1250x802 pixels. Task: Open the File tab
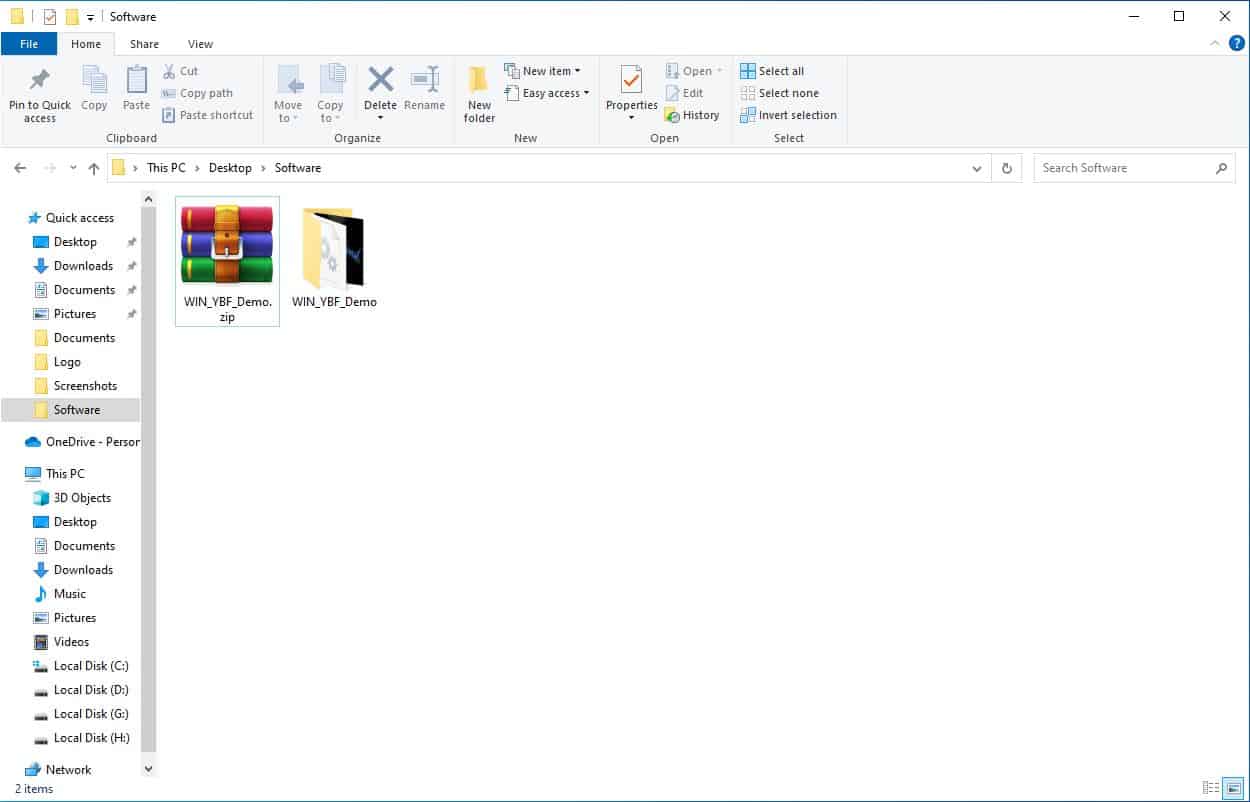click(29, 44)
